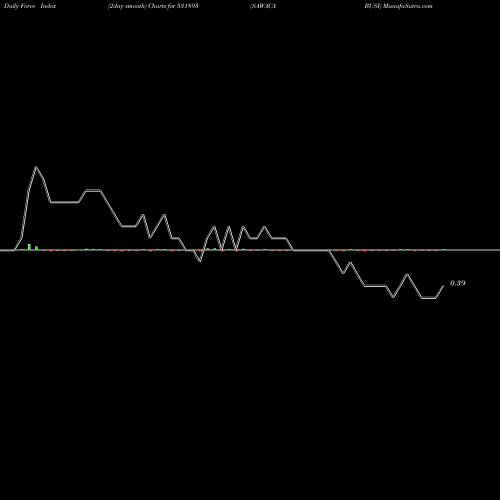Click the 0.39 value label
The image size is (500, 500).
(x=457, y=283)
